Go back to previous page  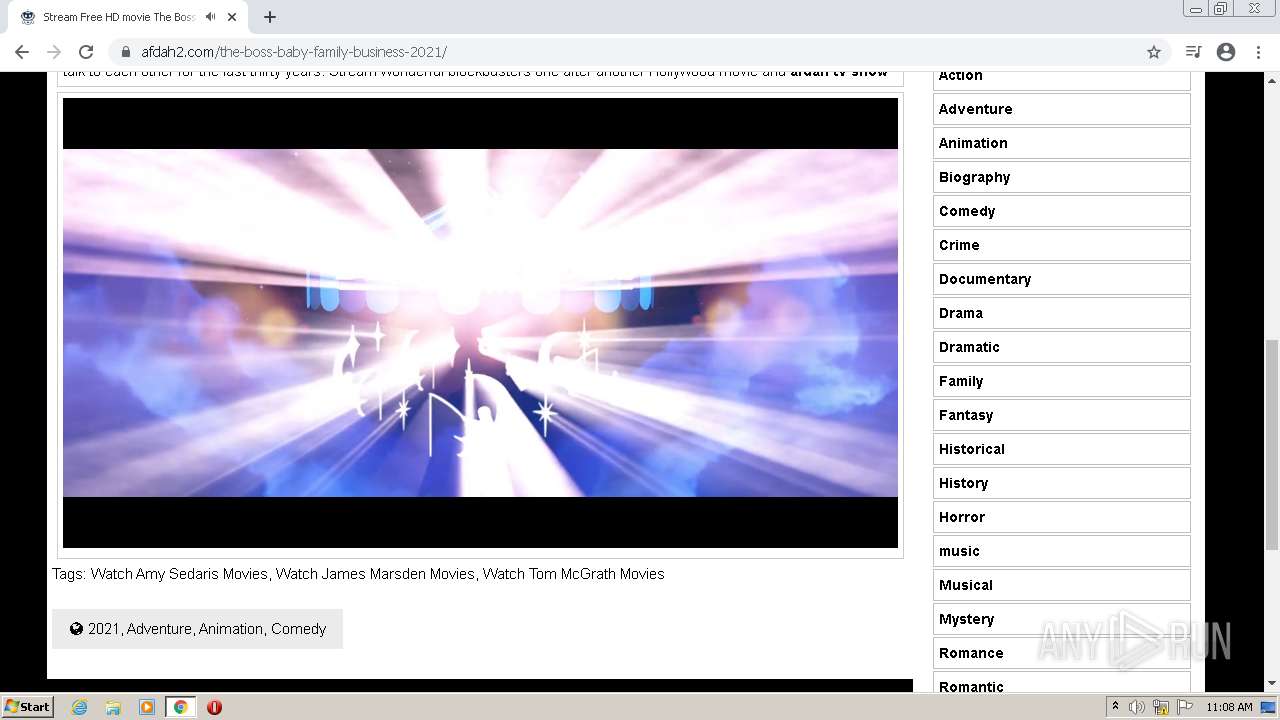(x=22, y=52)
